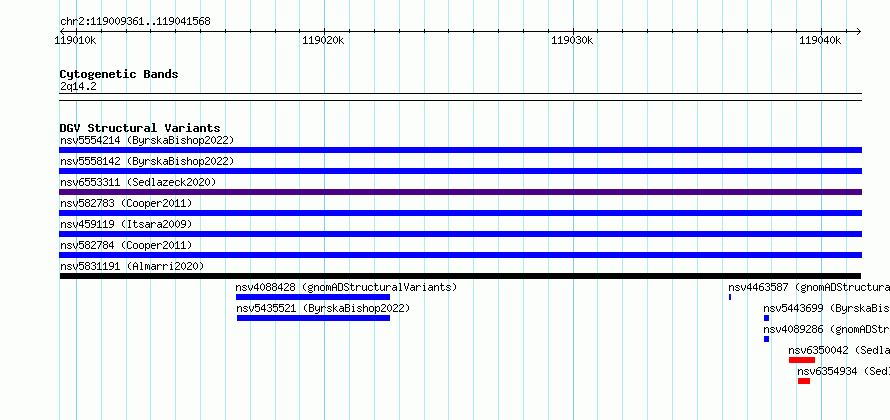Open the nsv5443699 variant label
Viewport: 890px width, 420px height.
[826, 308]
